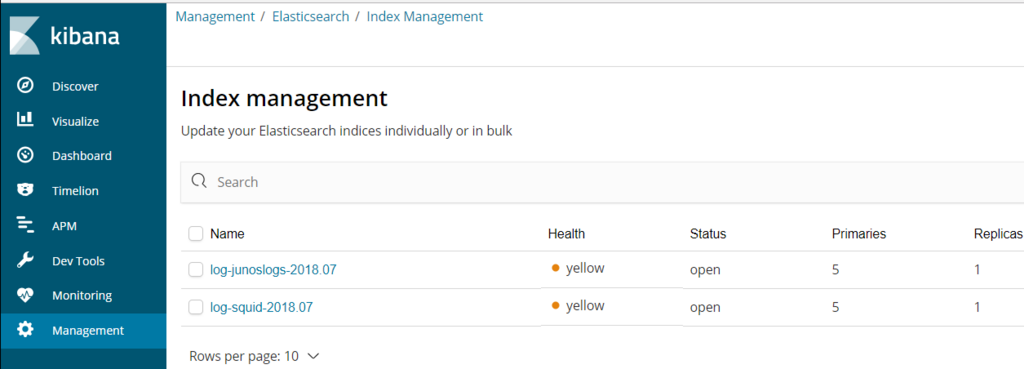Open APM via stacked lines icon
This screenshot has height=369, width=1024.
25,225
